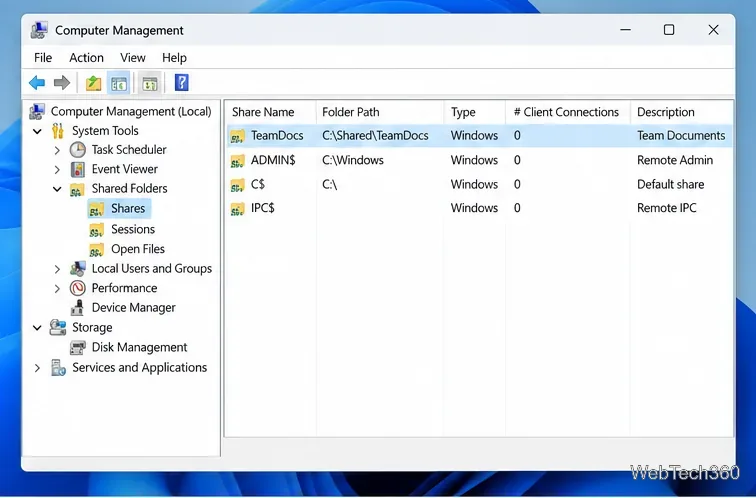Expand the Performance node

click(57, 289)
